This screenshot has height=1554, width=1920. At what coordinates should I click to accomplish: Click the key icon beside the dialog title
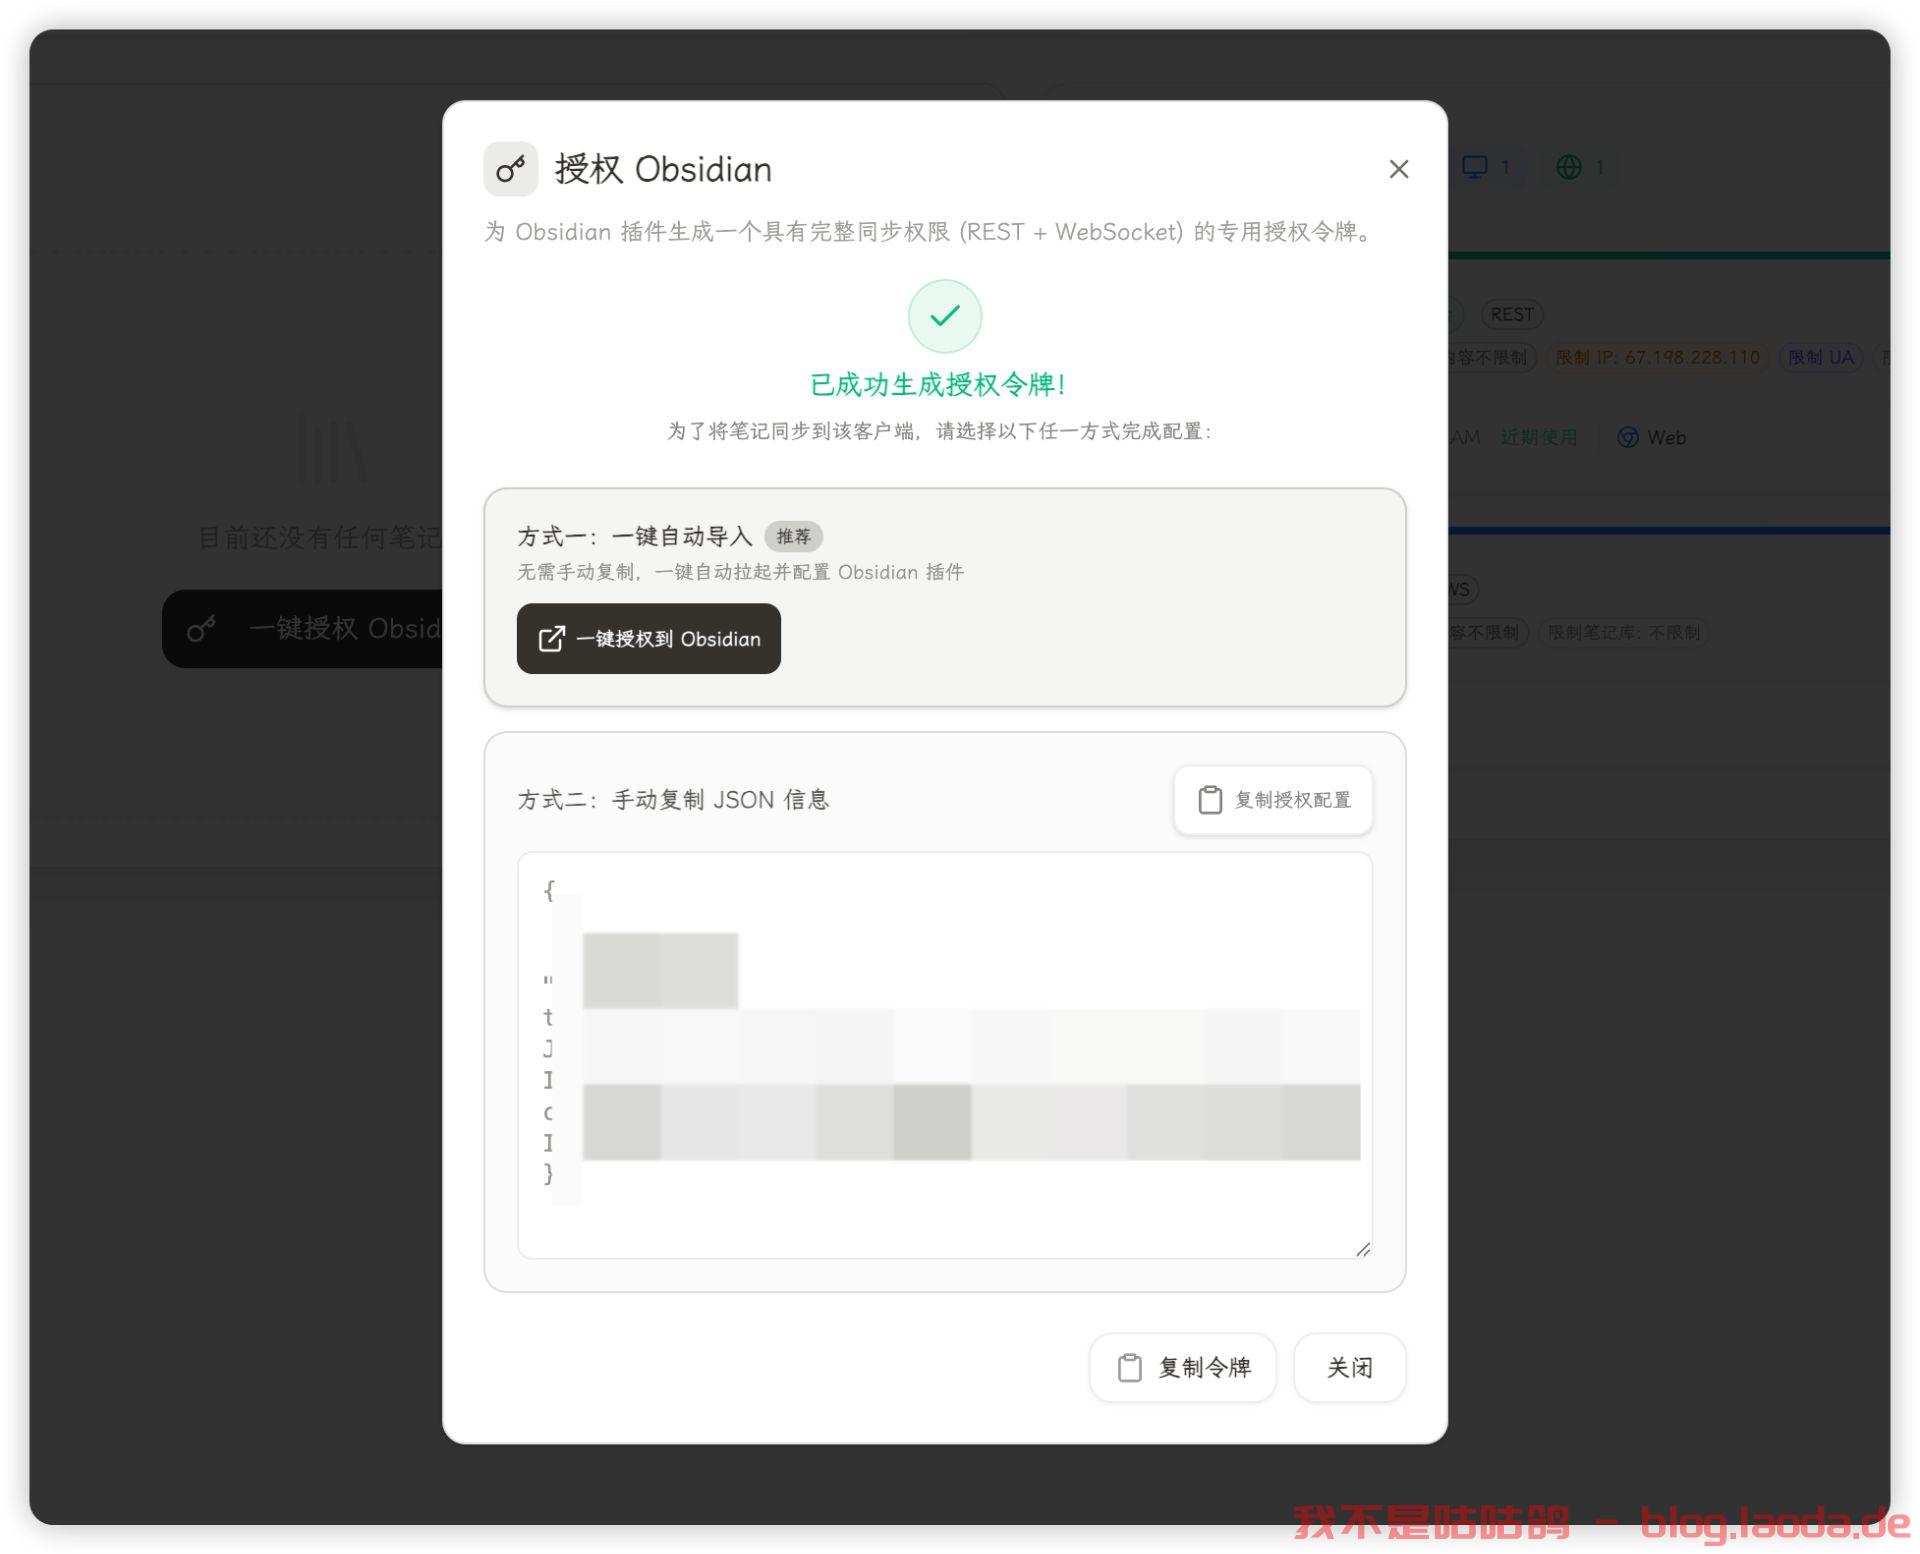510,169
